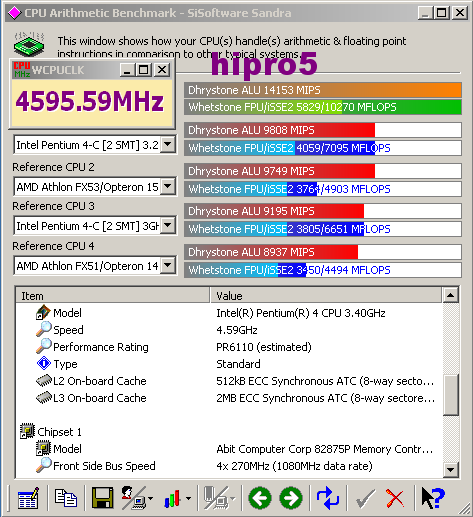
Task: Click the '4x 270MHz (1080MHz data rate)' value
Action: click(294, 466)
